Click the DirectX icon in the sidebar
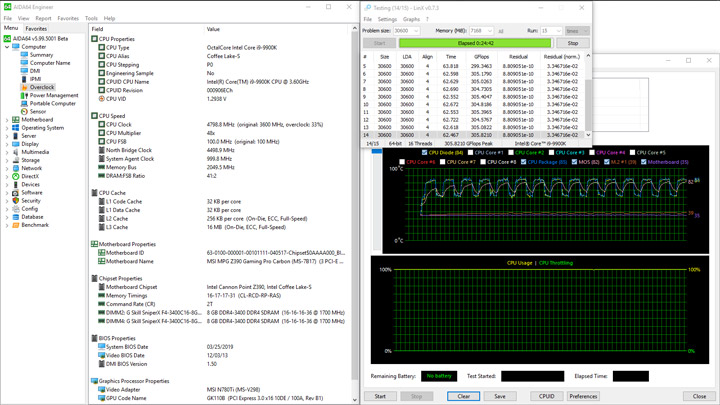720x405 pixels. 17,176
